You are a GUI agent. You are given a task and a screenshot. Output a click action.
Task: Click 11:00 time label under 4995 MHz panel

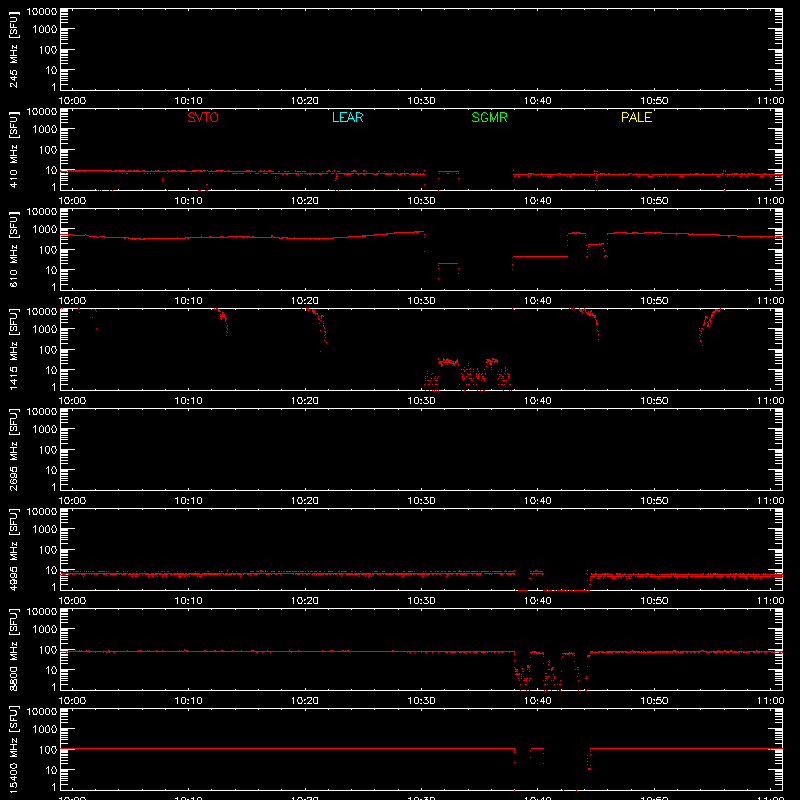tap(770, 601)
